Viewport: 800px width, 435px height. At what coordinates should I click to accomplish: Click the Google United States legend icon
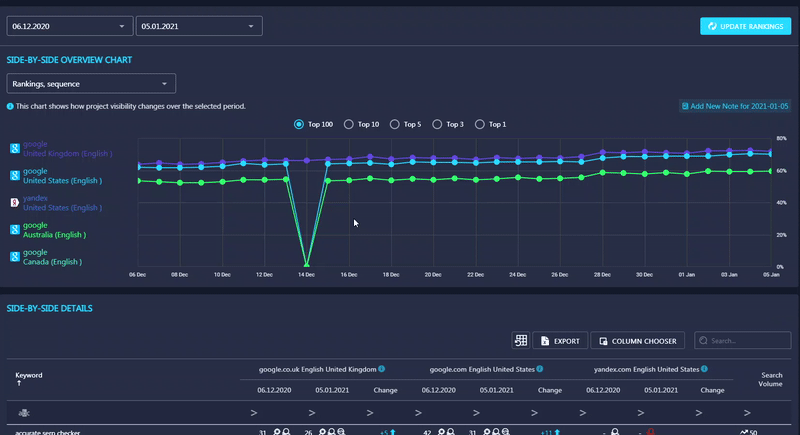(x=15, y=175)
